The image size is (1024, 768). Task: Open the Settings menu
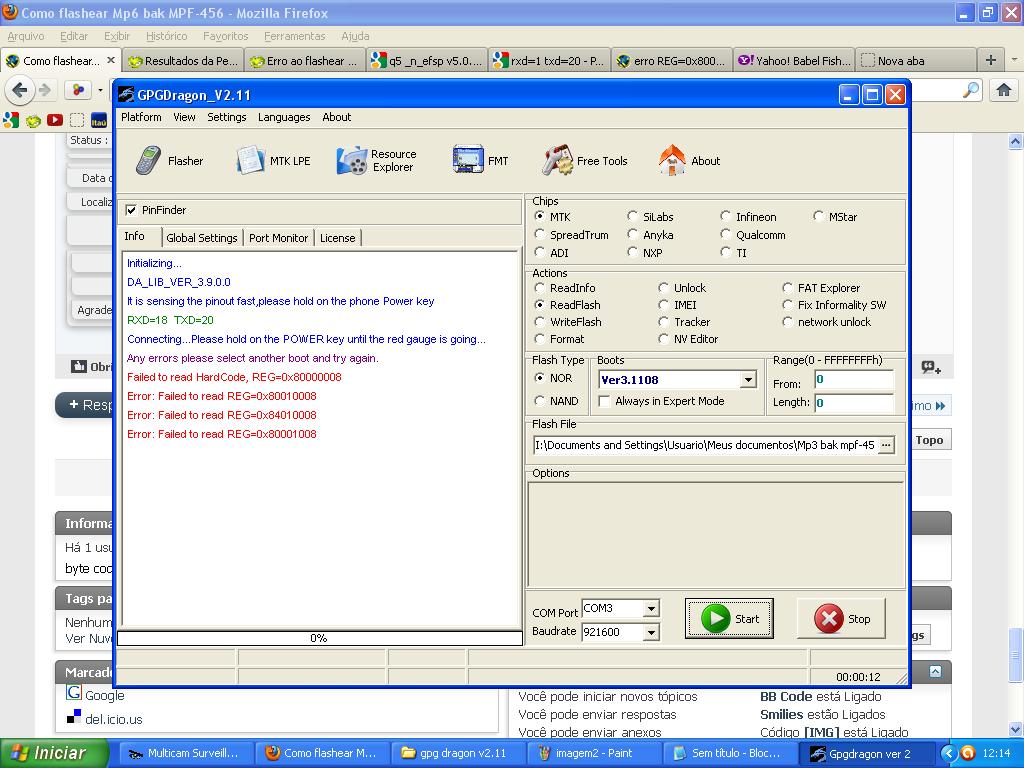(227, 117)
